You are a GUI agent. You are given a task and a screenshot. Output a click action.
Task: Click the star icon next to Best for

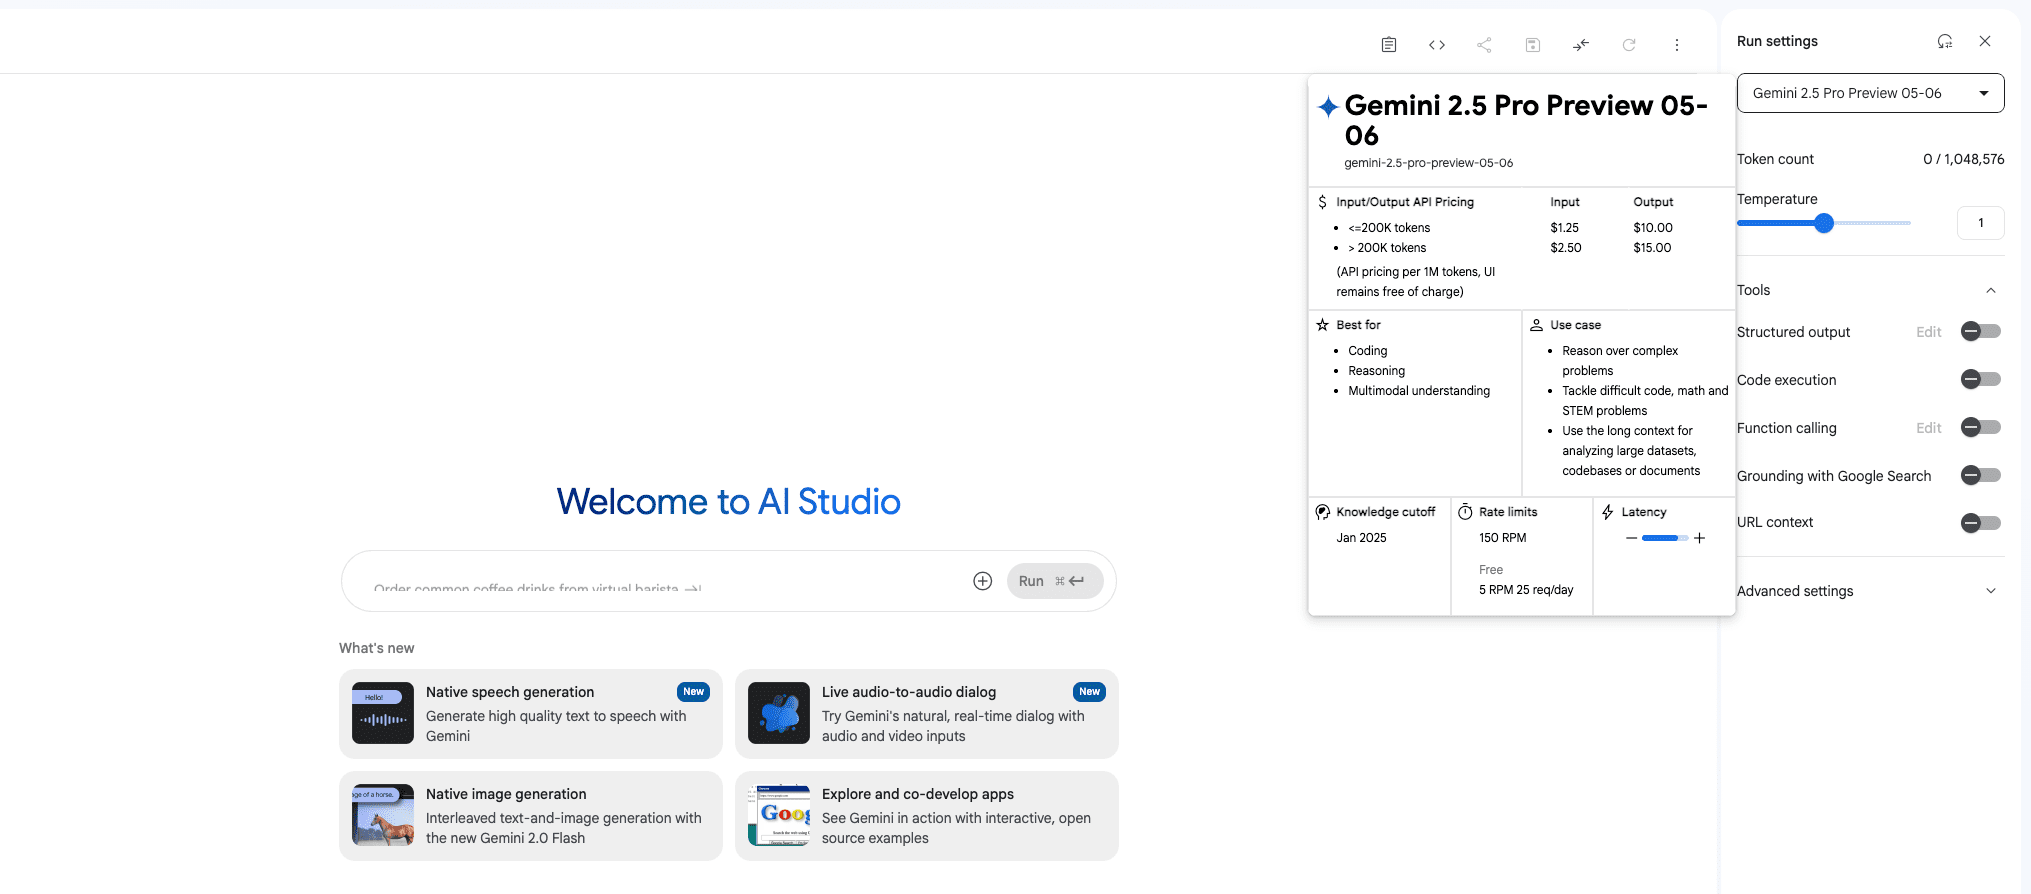[1323, 325]
